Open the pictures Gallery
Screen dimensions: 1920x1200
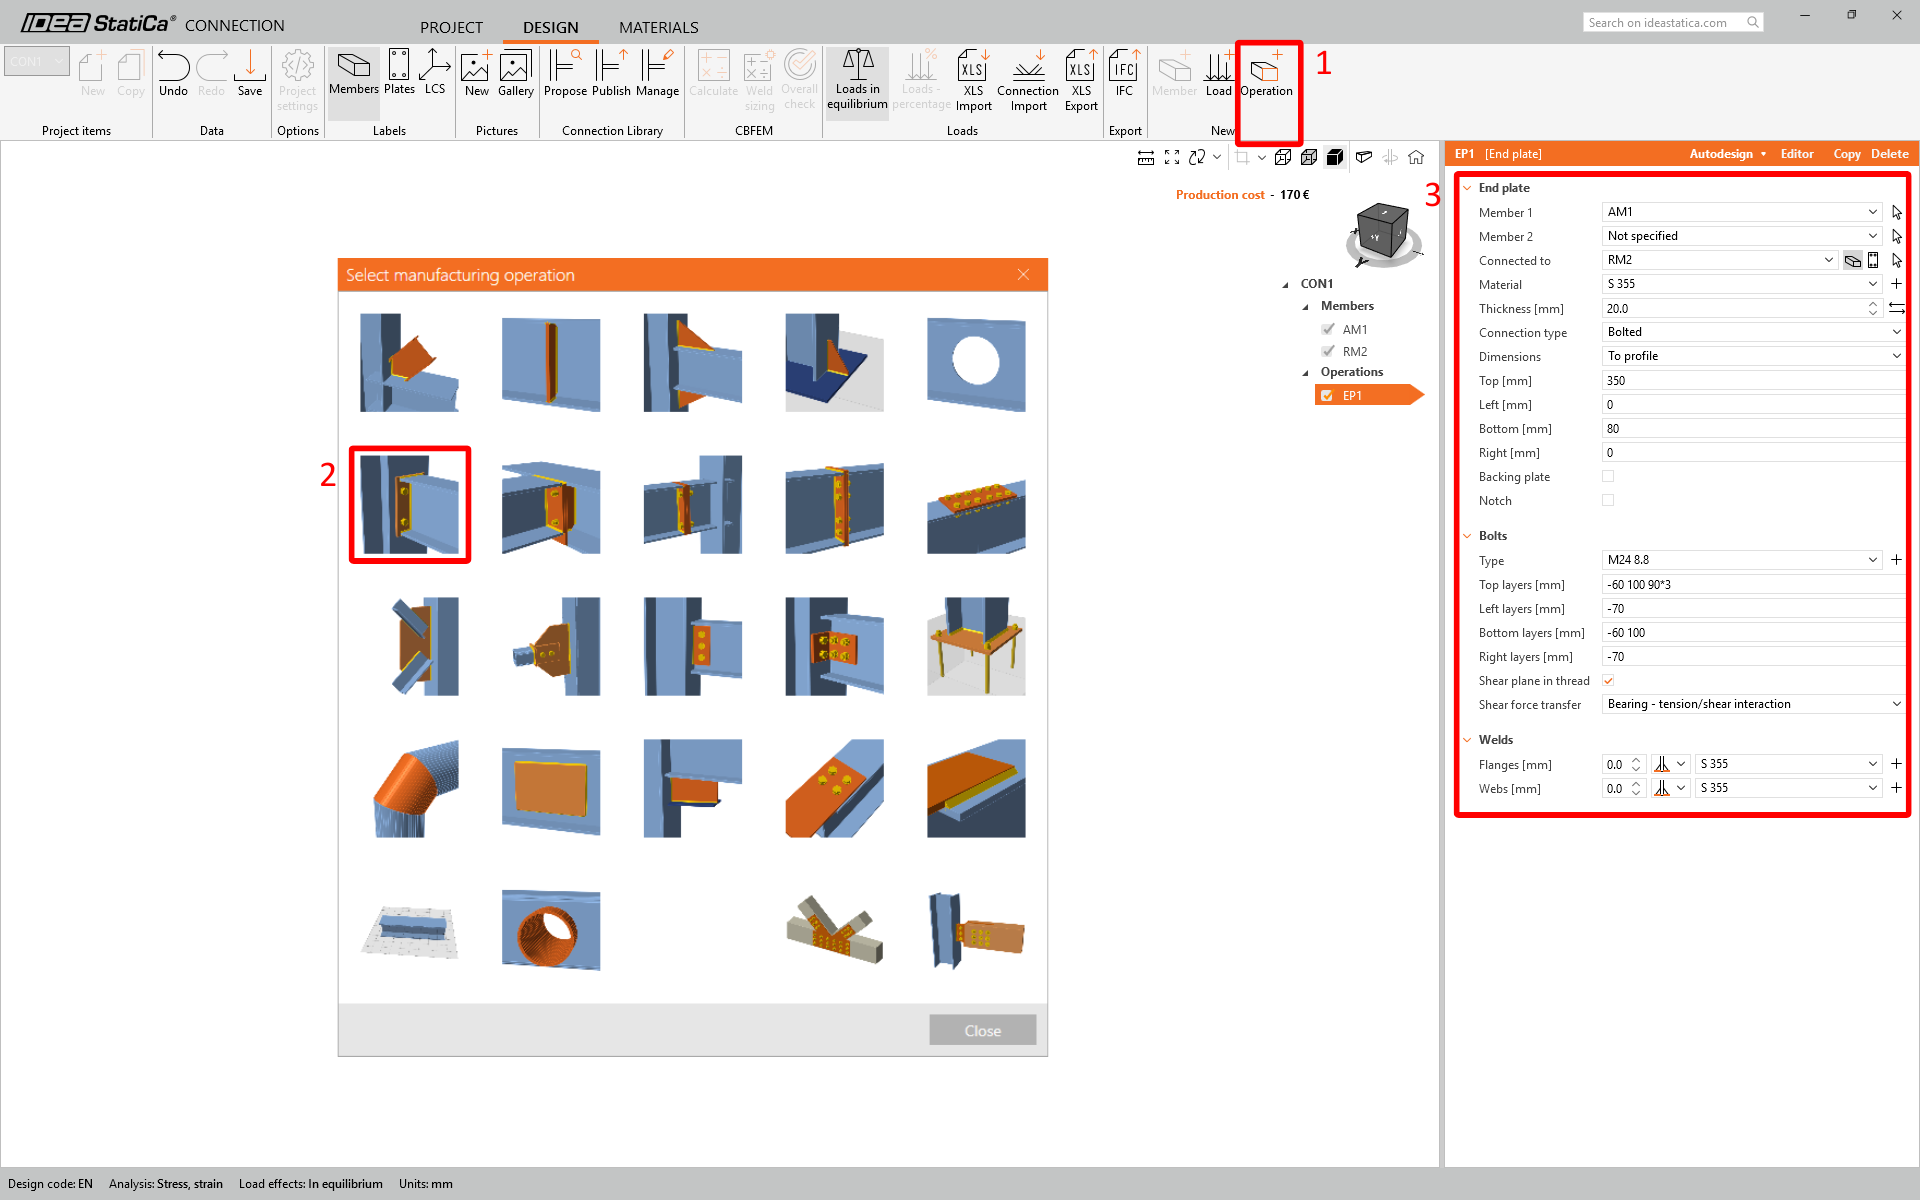click(x=515, y=75)
